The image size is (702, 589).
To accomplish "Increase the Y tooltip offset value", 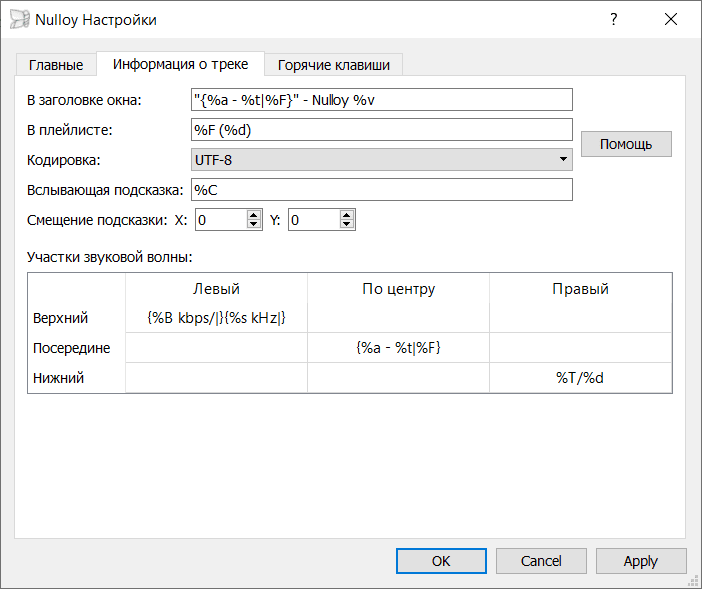I will (347, 215).
